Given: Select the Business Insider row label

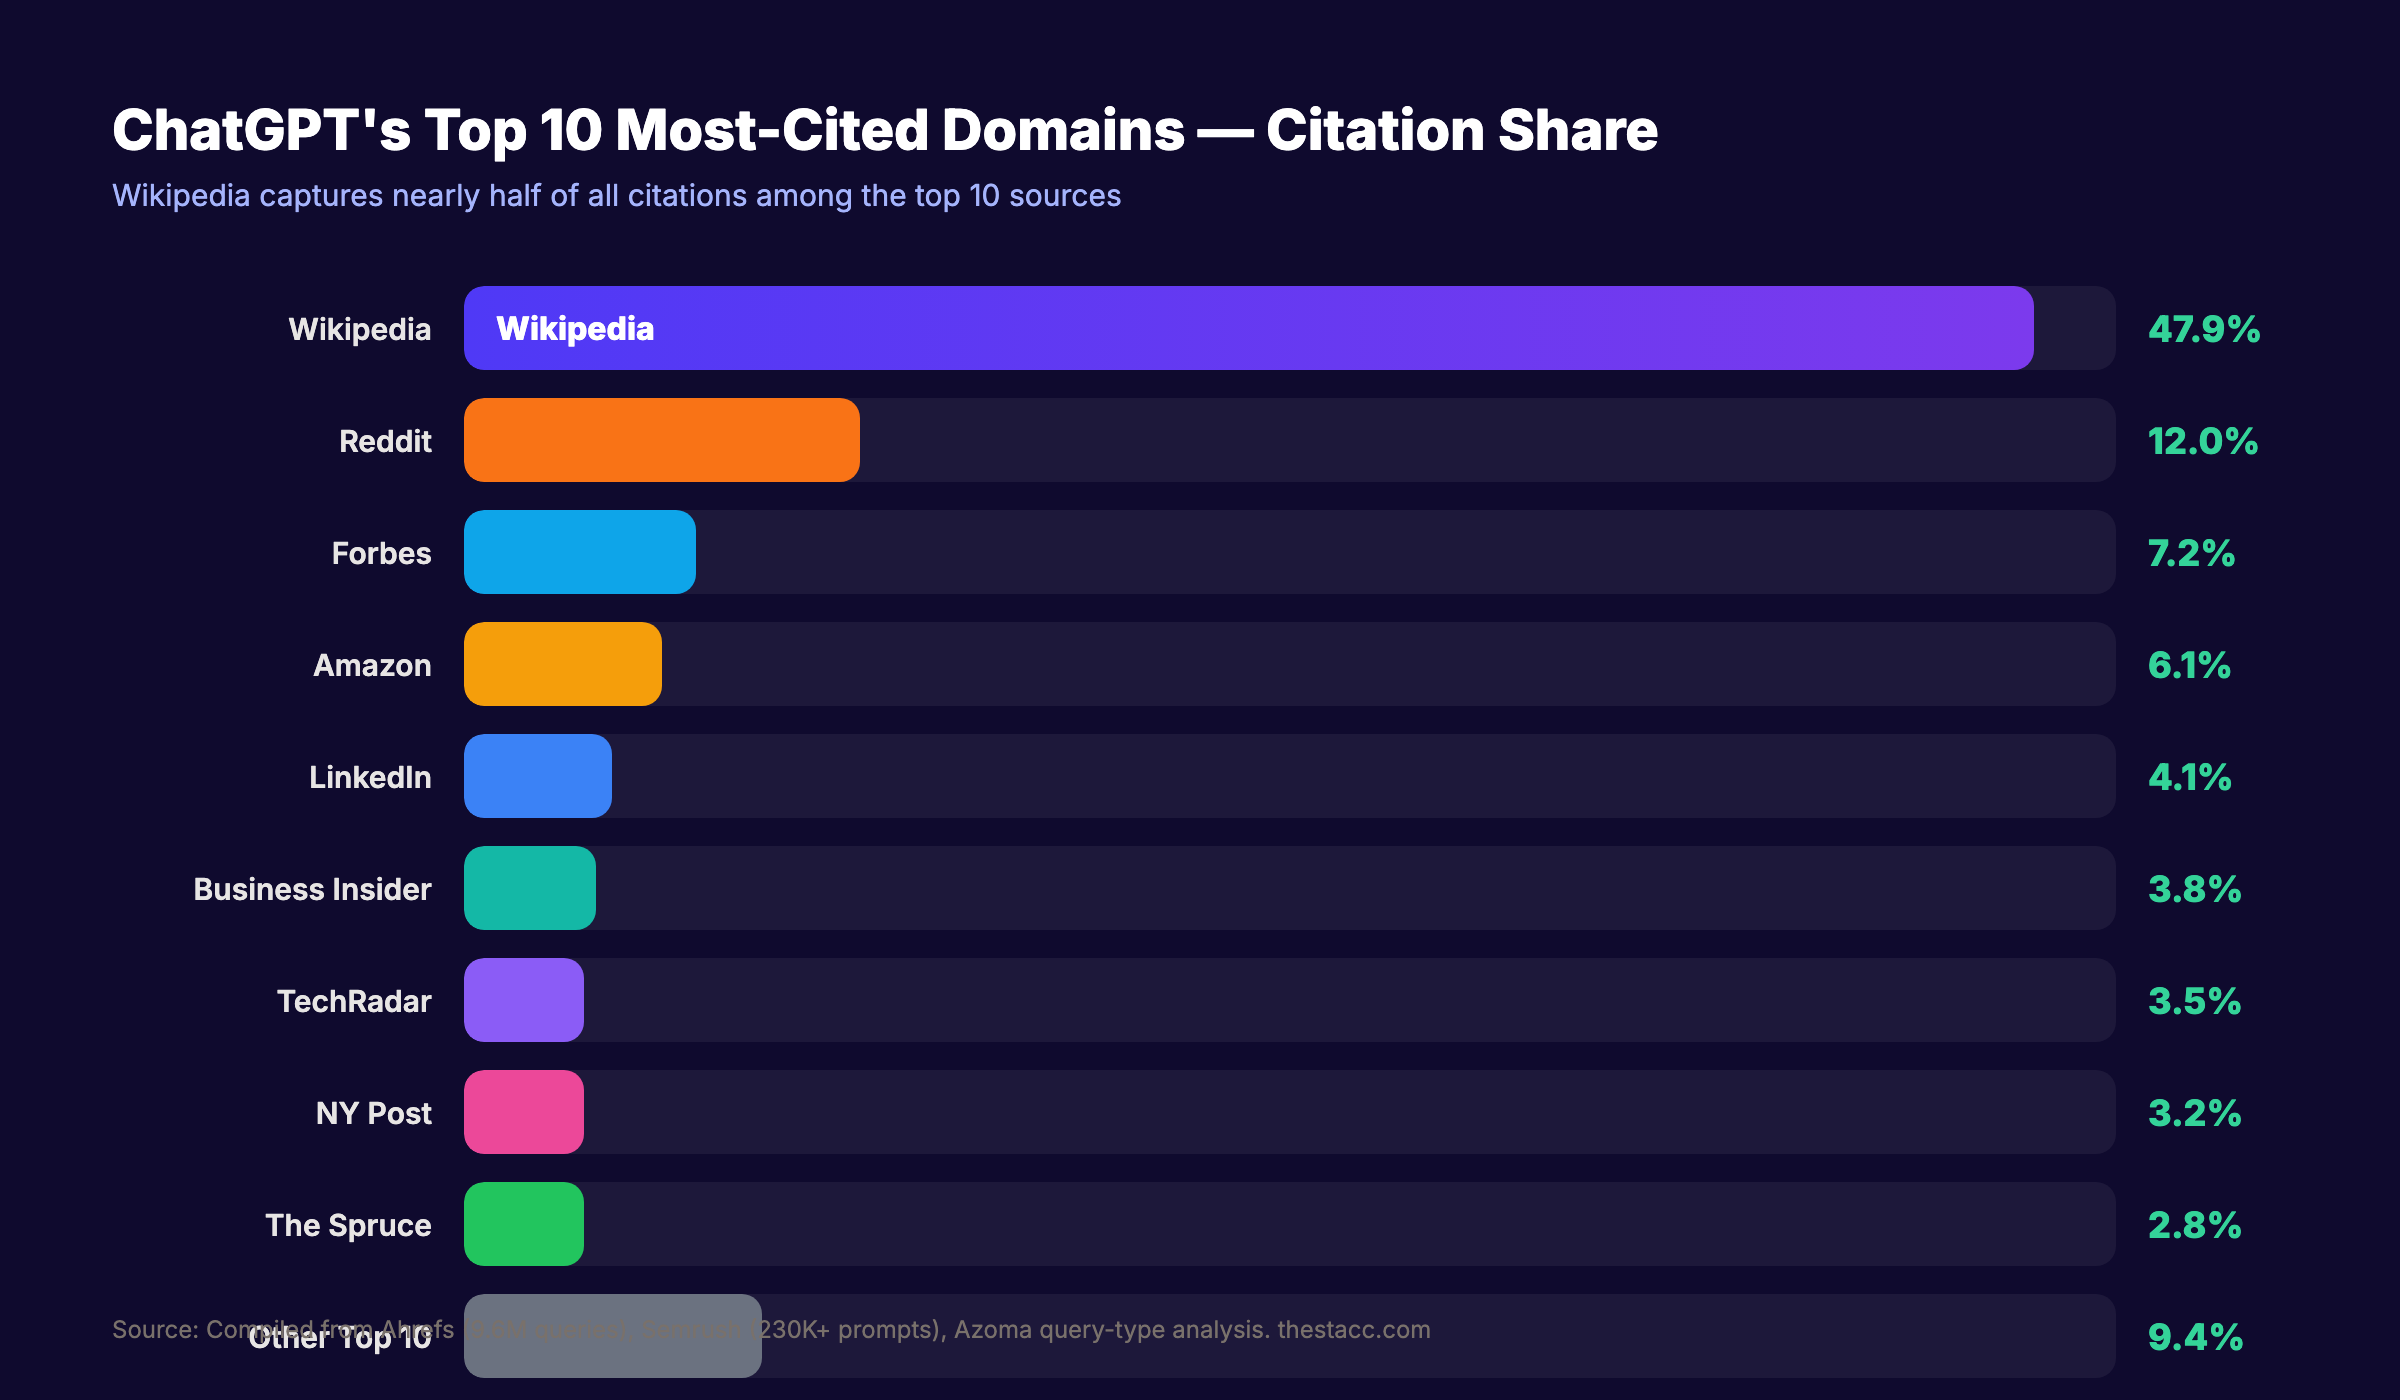Looking at the screenshot, I should coord(312,887).
